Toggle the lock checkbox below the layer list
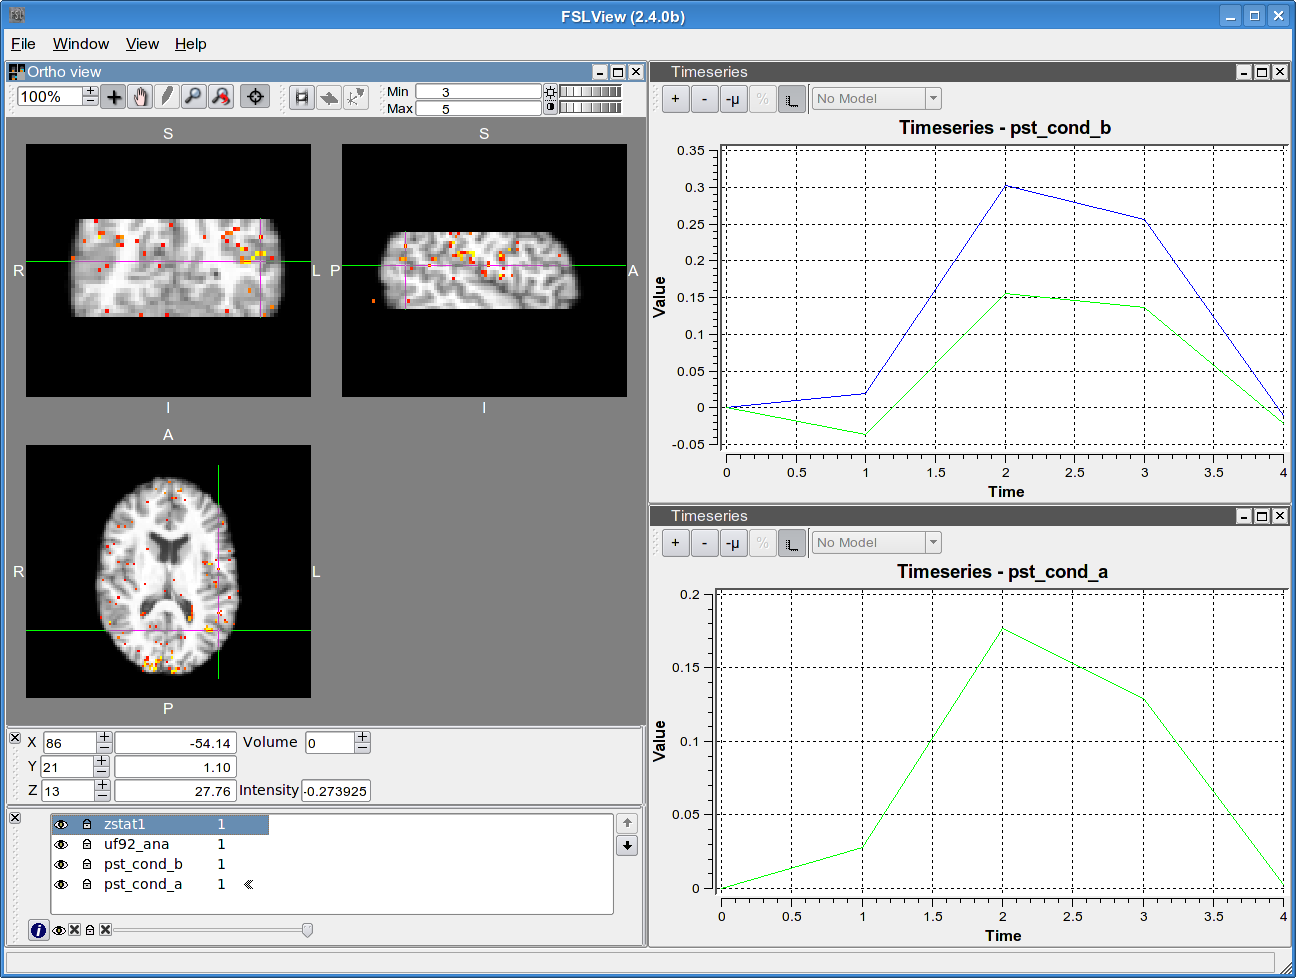The image size is (1296, 978). tap(105, 930)
